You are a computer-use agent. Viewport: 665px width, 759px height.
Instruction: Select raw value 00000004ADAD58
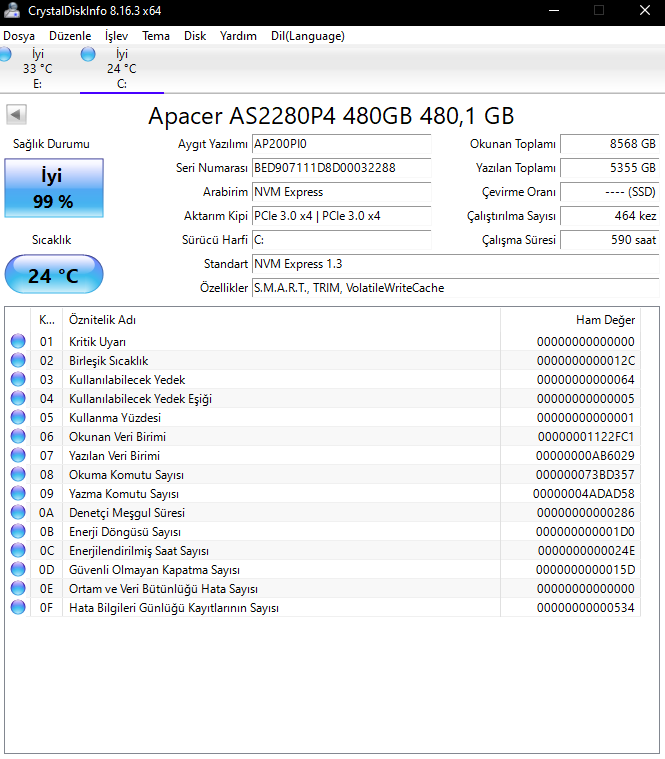pos(584,494)
